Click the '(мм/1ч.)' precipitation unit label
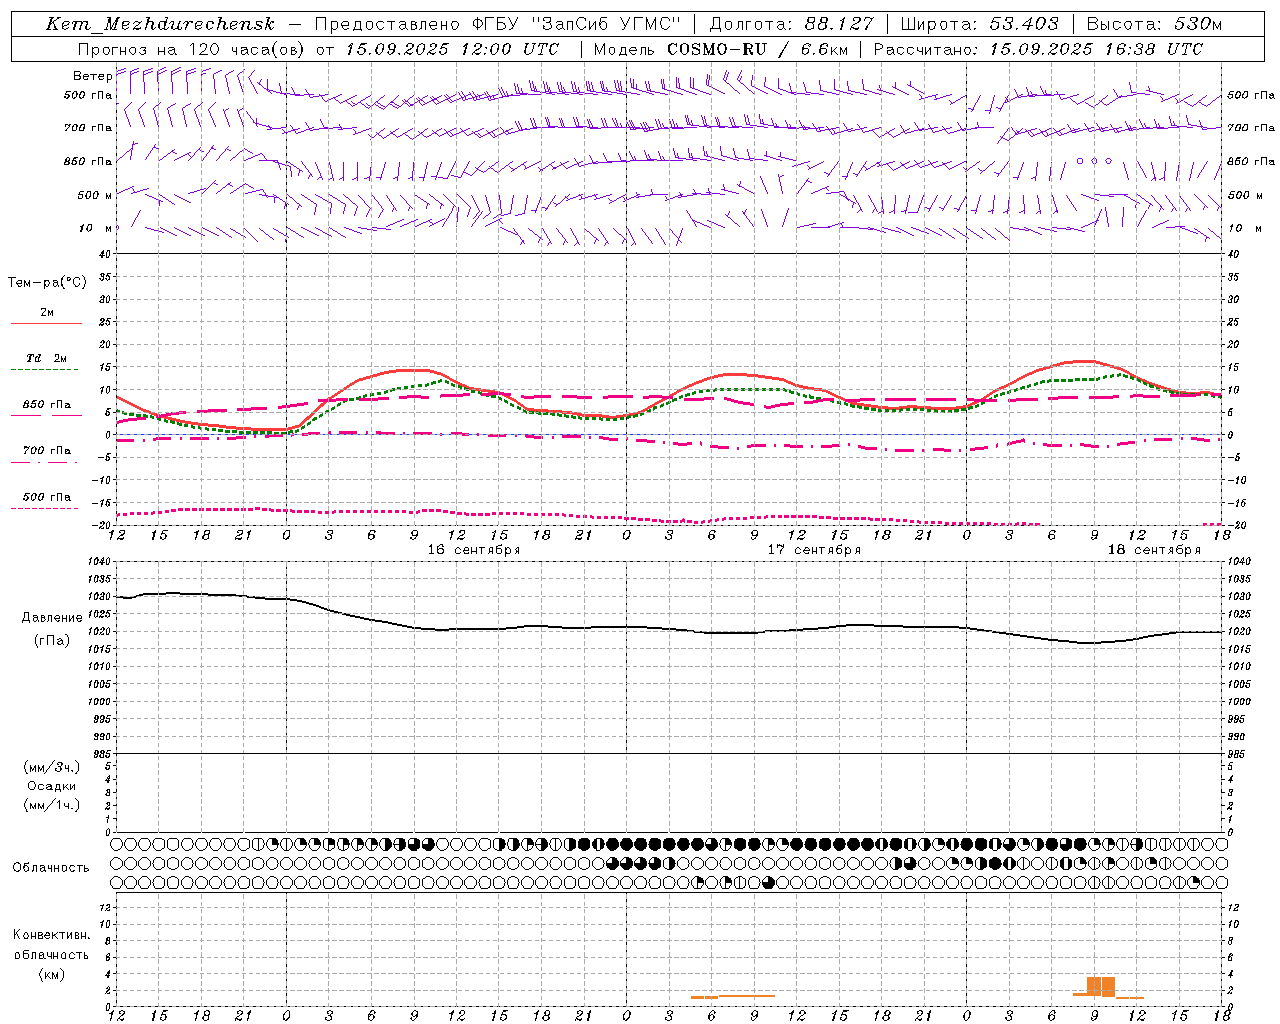The image size is (1280, 1024). (x=52, y=805)
